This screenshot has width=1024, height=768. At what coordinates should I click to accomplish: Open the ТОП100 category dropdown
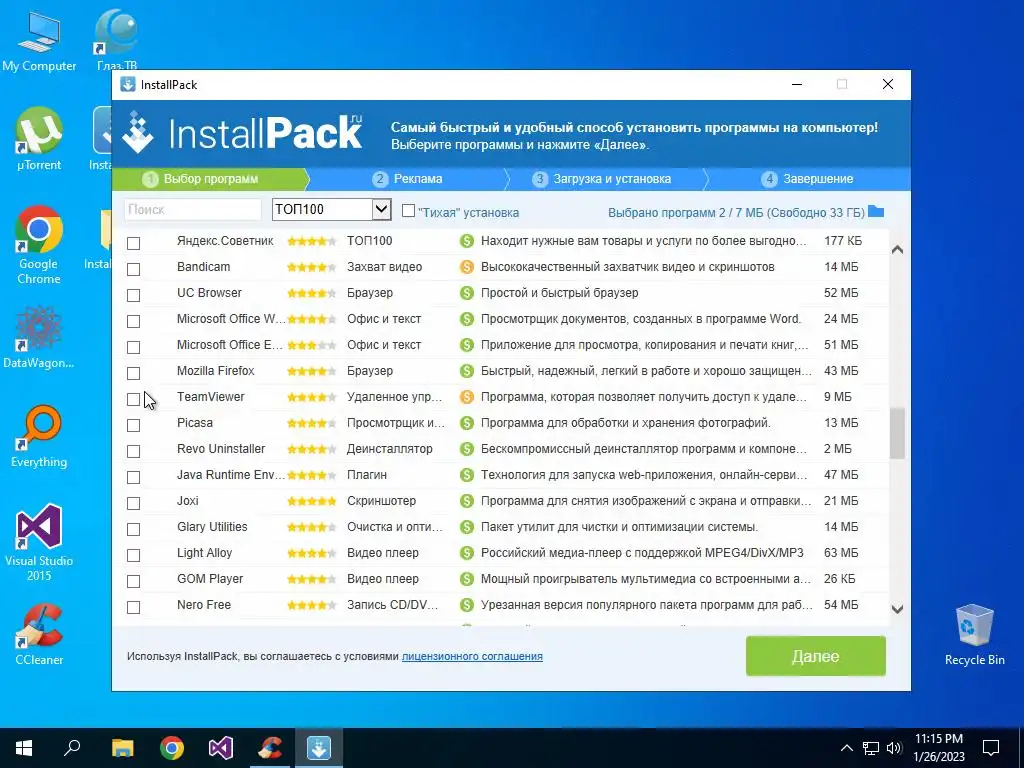332,210
